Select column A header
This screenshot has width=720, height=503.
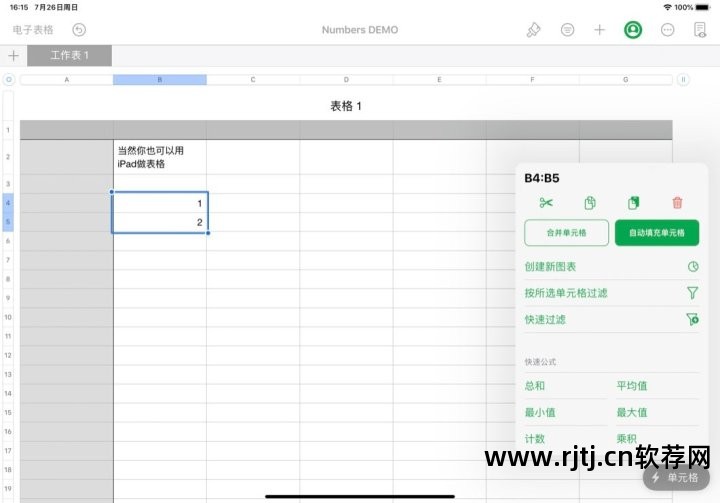tap(67, 79)
